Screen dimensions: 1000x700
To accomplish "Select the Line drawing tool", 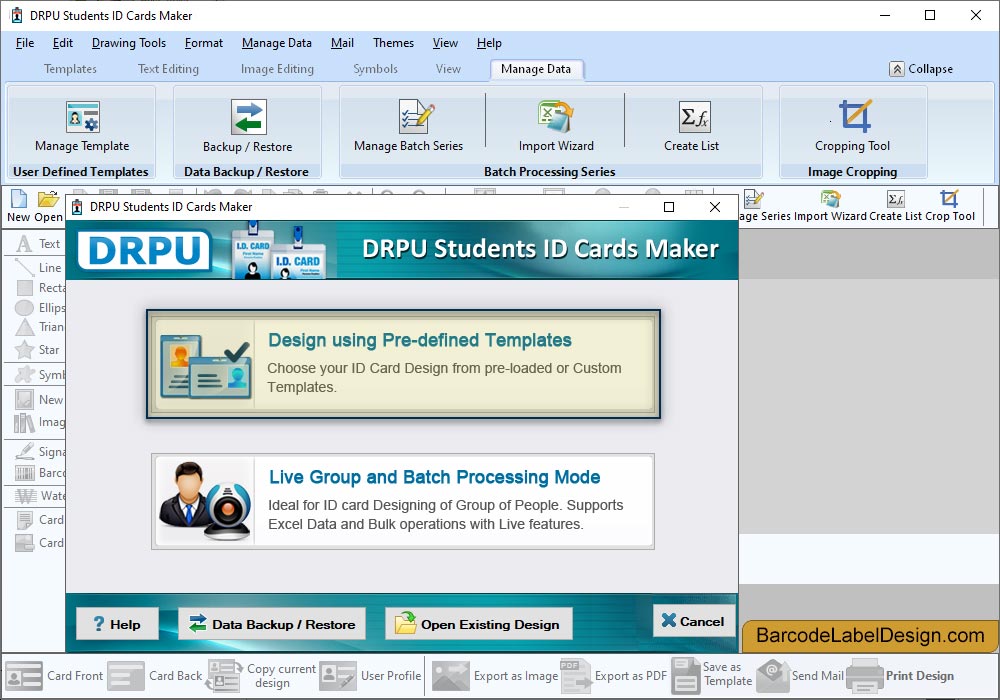I will pyautogui.click(x=38, y=268).
